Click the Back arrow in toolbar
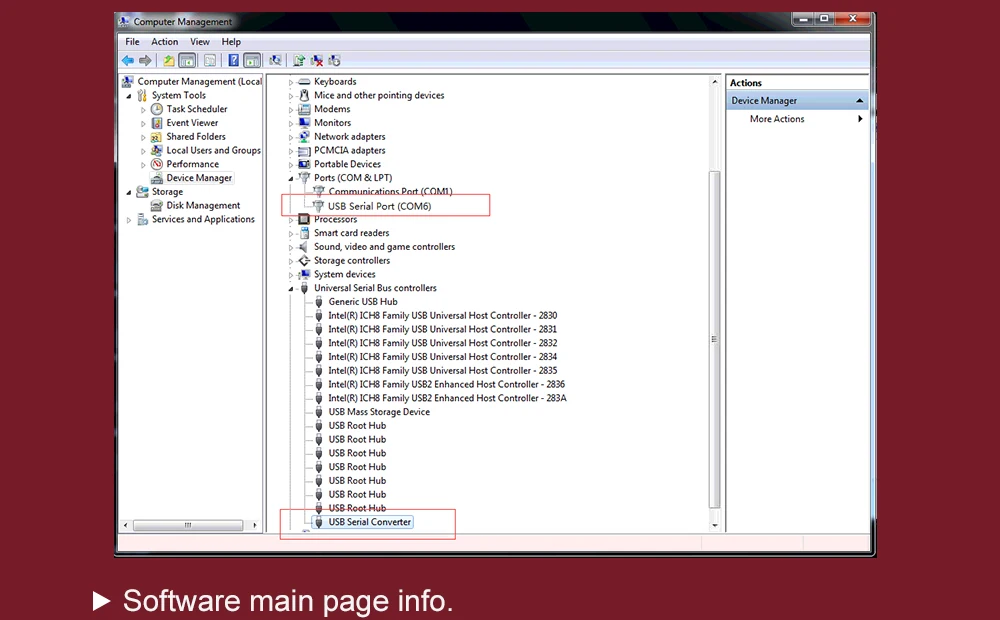 point(128,61)
